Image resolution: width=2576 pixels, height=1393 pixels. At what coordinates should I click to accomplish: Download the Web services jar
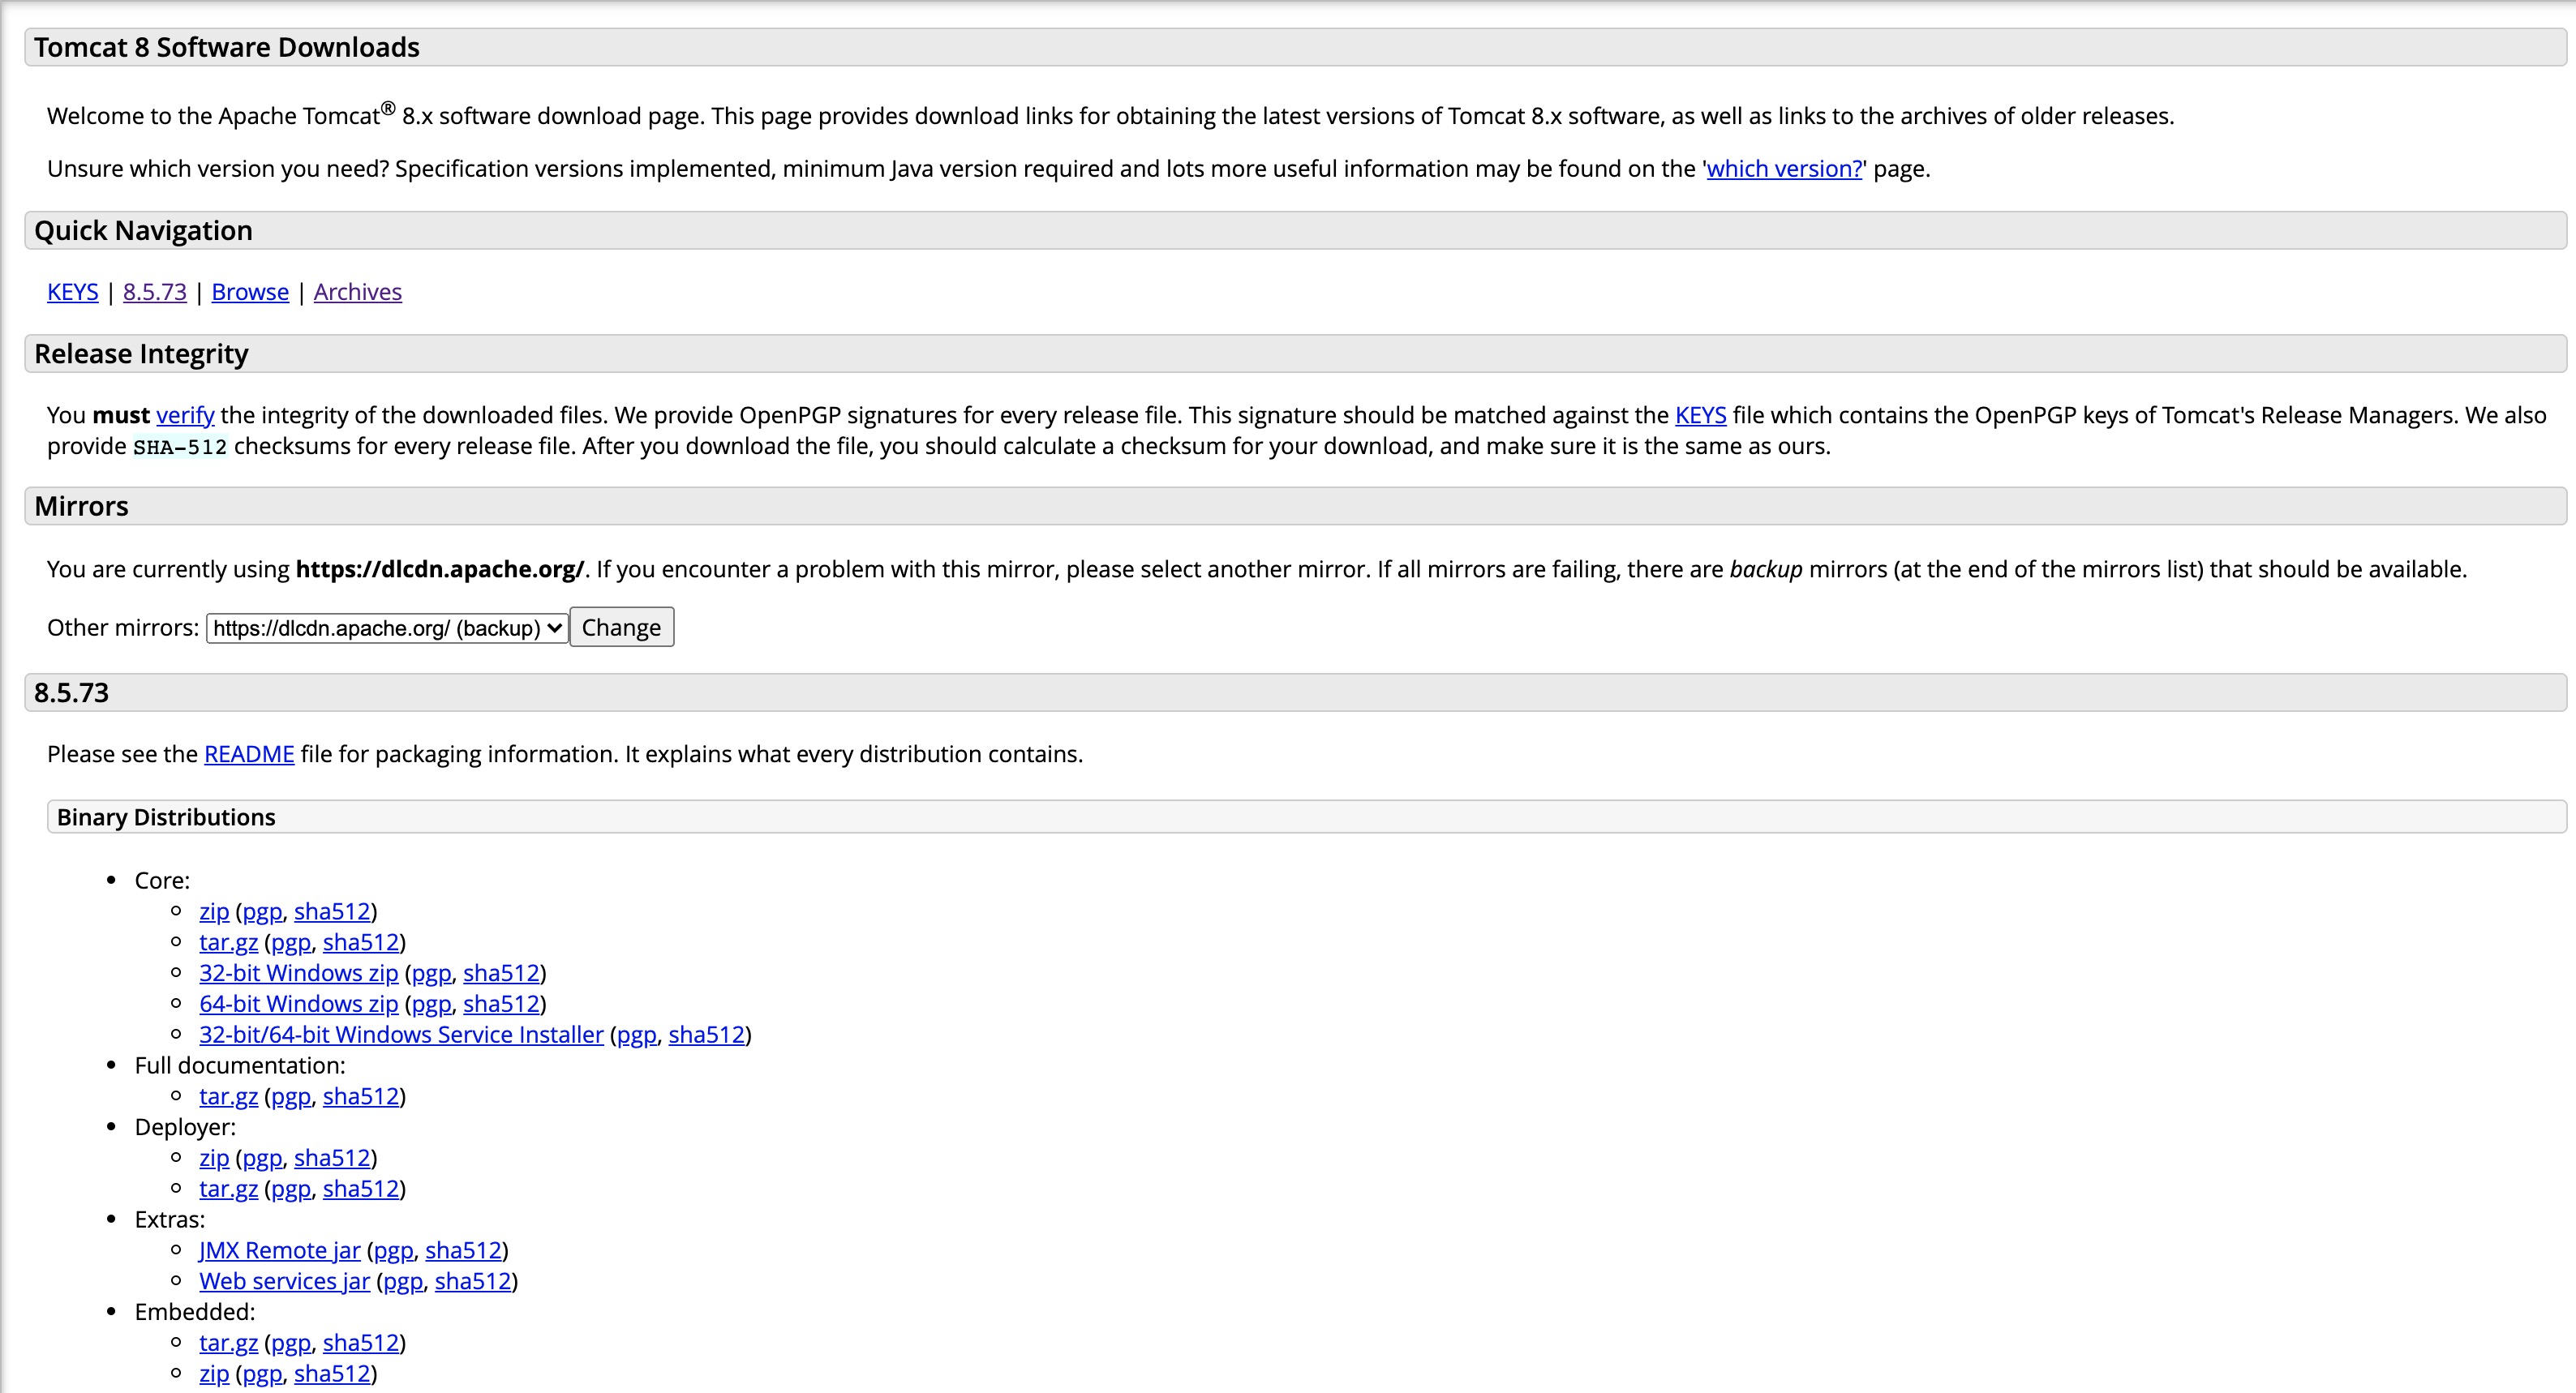[284, 1281]
